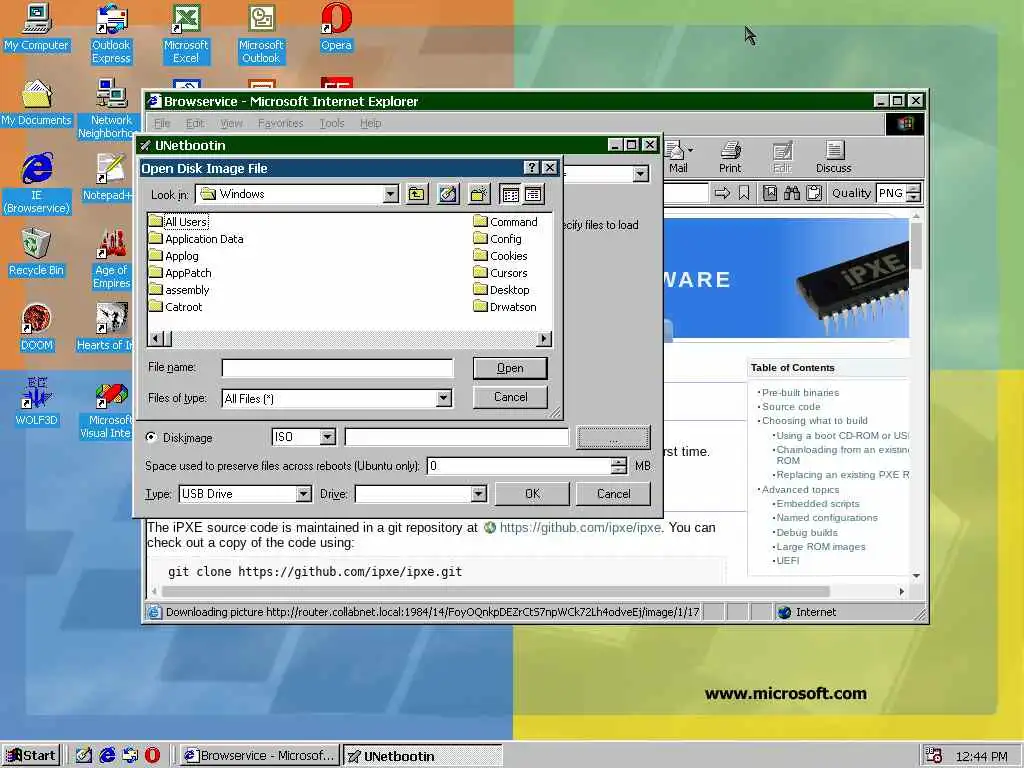Open the Embedded scripts contents link
This screenshot has height=768, width=1024.
click(818, 504)
